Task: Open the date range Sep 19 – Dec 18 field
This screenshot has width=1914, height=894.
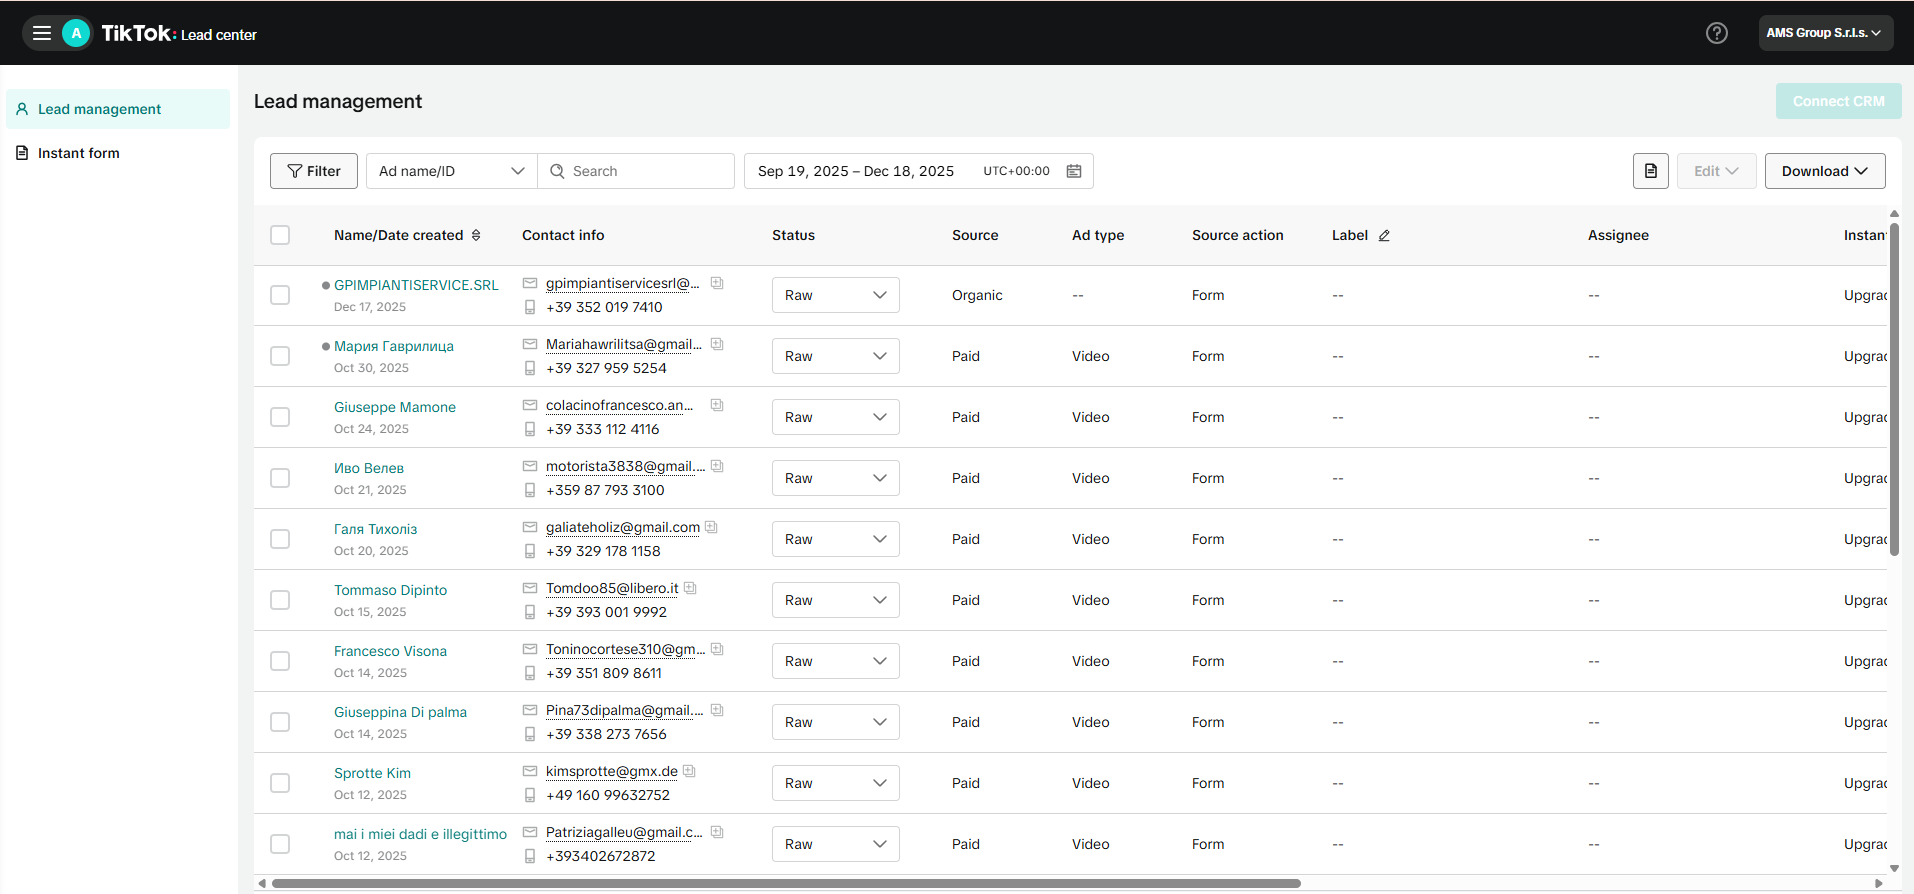Action: (x=919, y=171)
